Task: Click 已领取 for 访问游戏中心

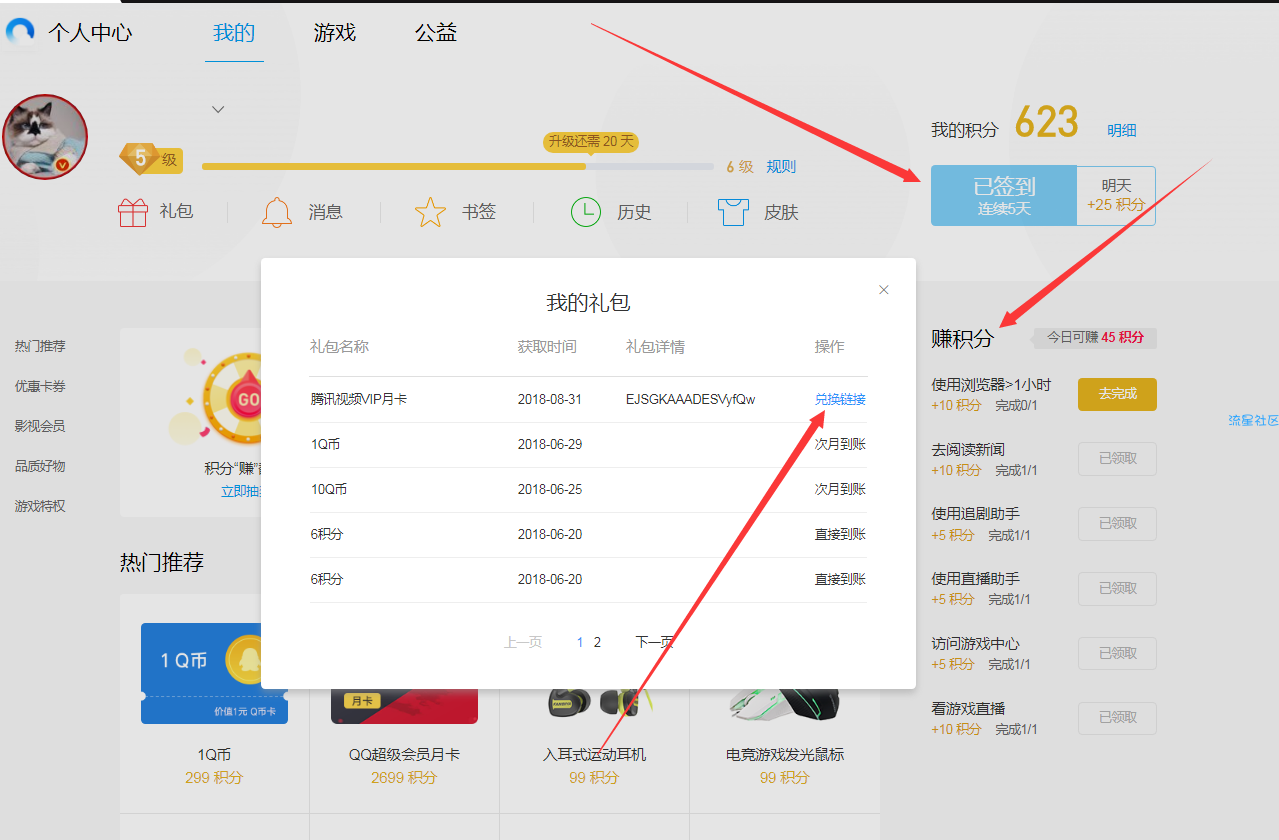Action: click(x=1117, y=654)
